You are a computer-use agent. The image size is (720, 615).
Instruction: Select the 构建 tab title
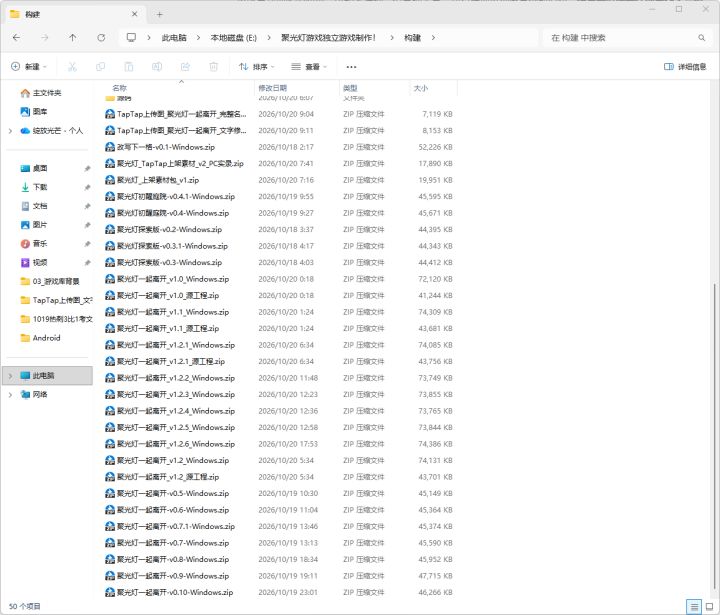point(32,14)
